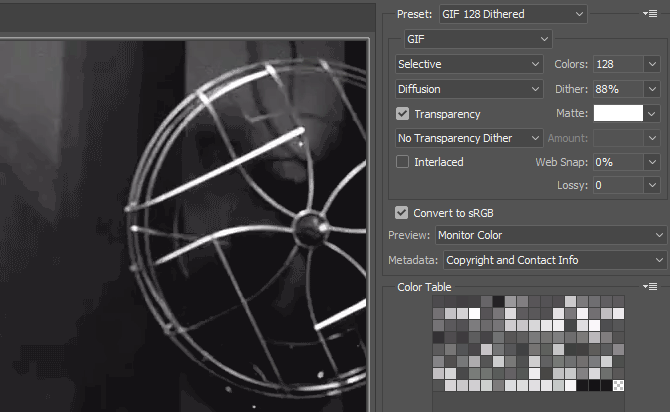Click the Colors field showing 128
This screenshot has height=412, width=670.
click(618, 64)
